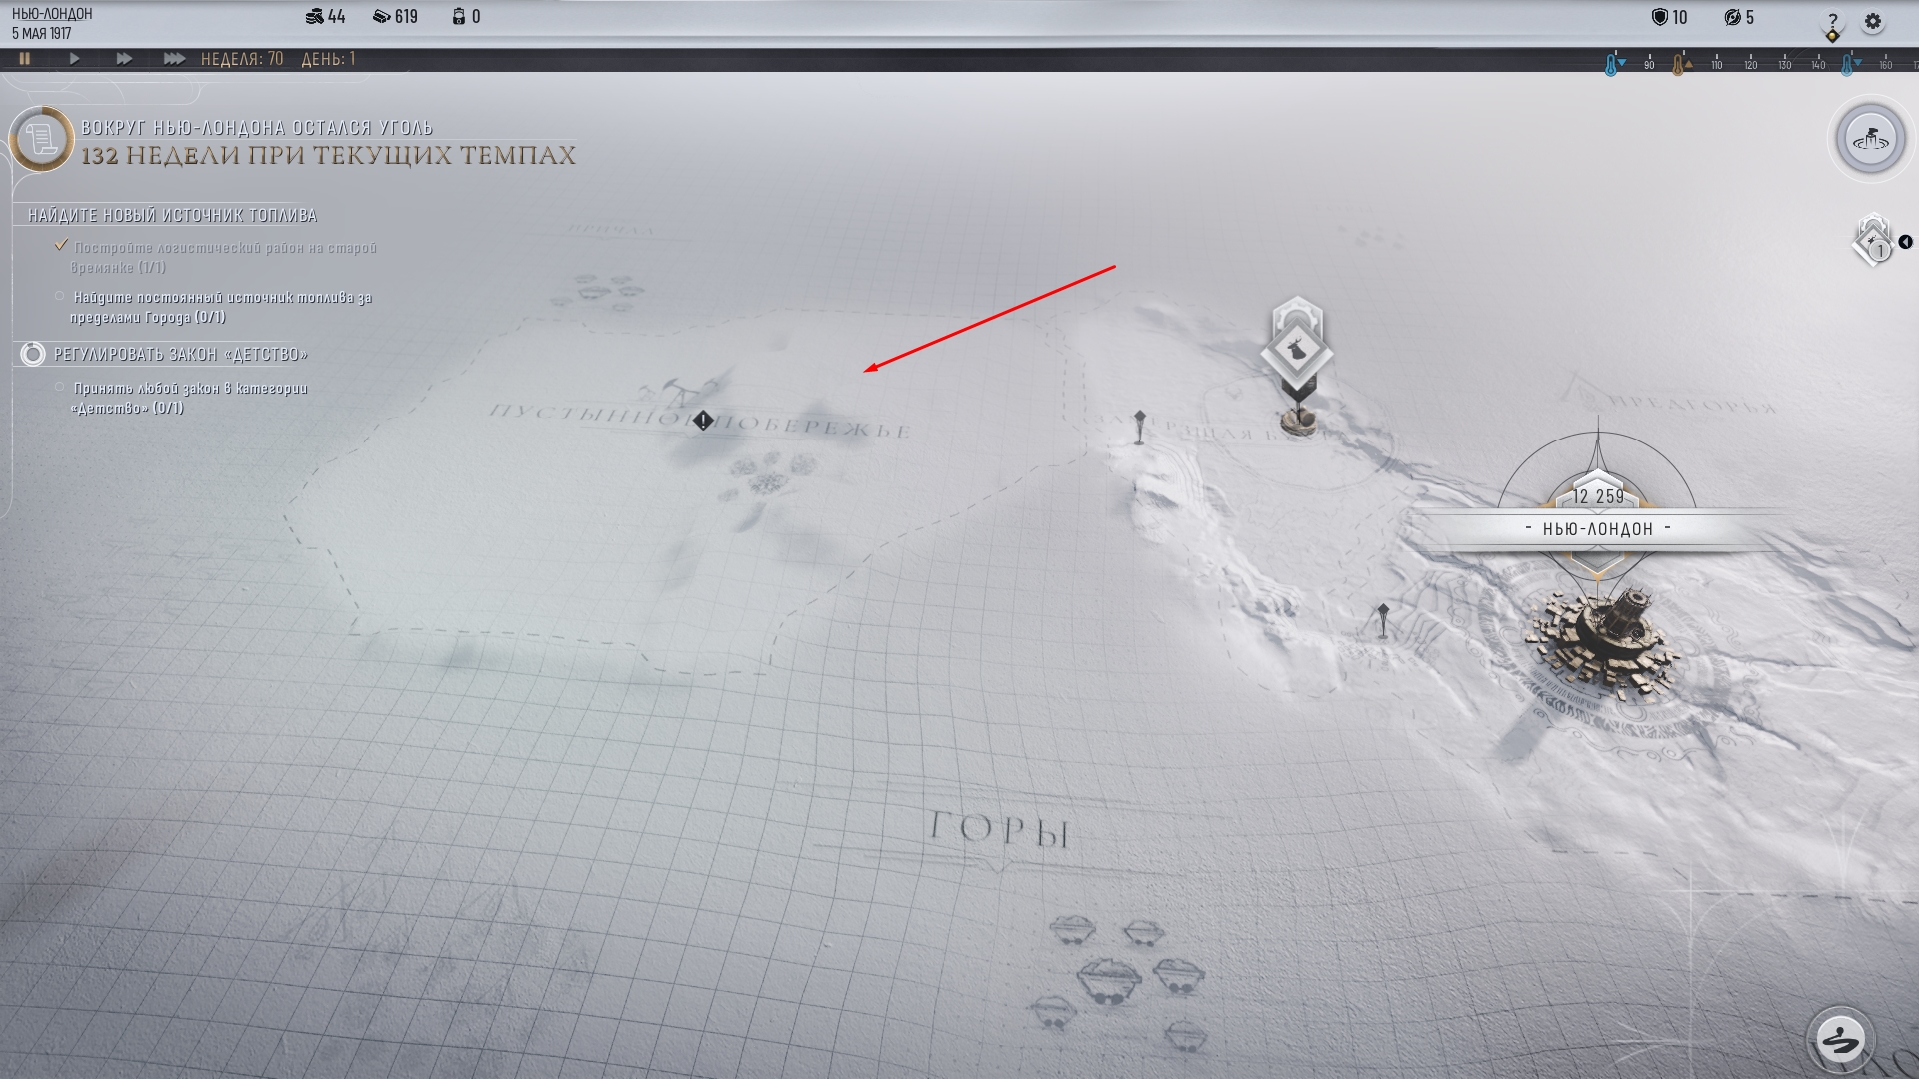The height and width of the screenshot is (1079, 1919).
Task: Click the population counter 12 259
Action: pyautogui.click(x=1598, y=496)
